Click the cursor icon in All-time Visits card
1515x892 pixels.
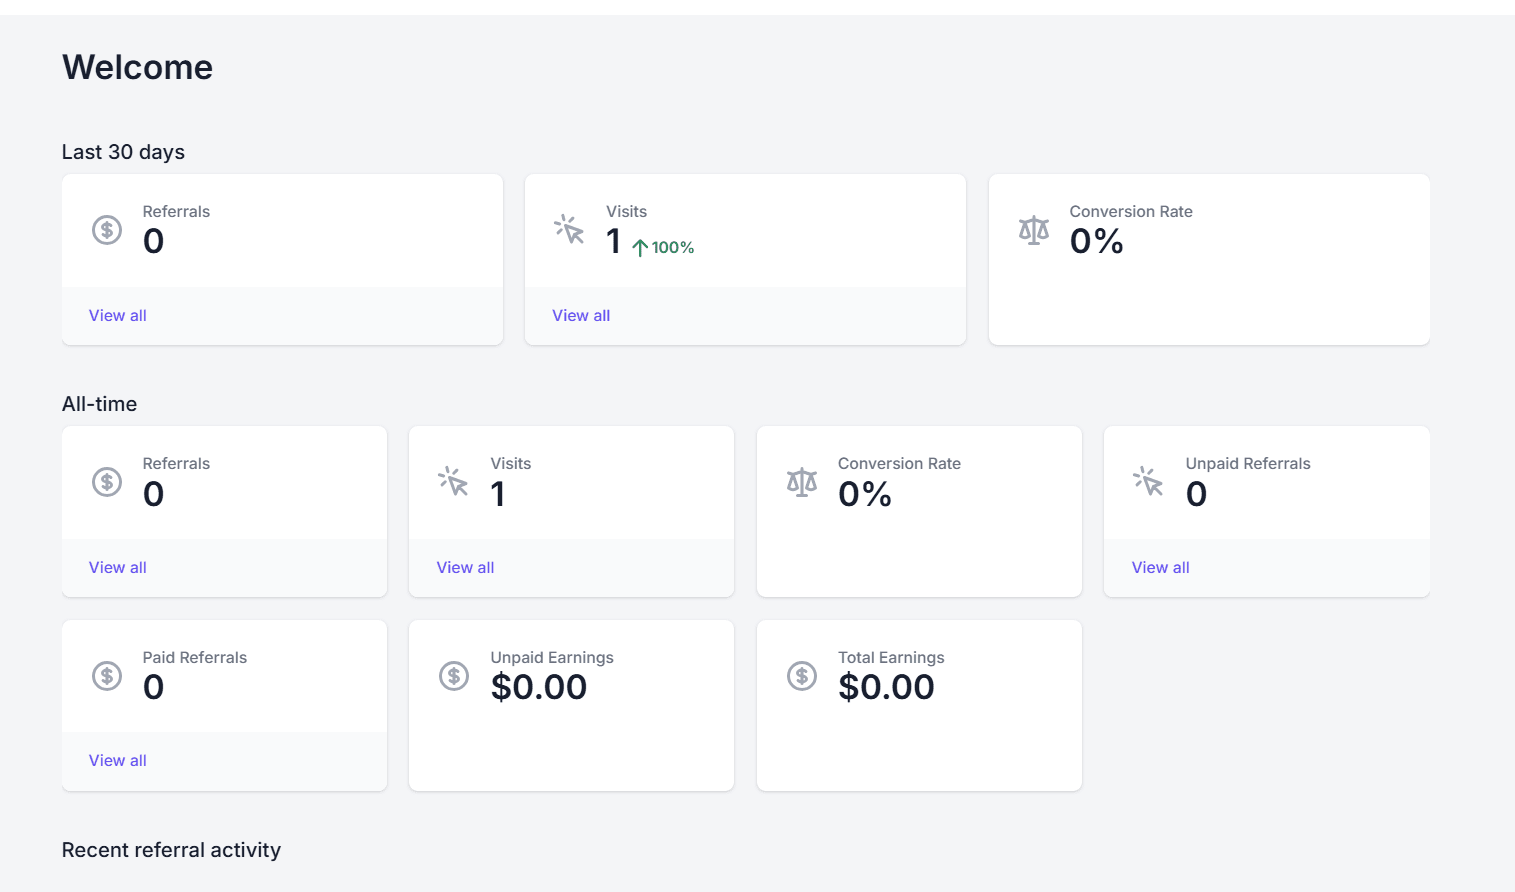[x=453, y=481]
